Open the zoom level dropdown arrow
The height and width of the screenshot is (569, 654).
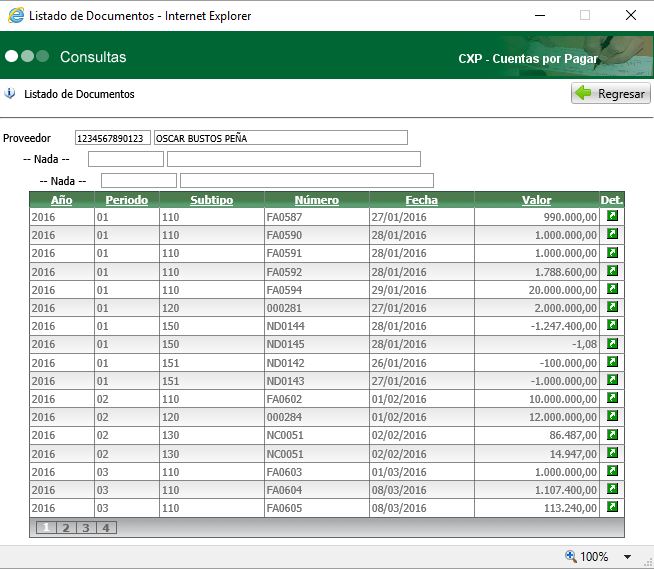coord(628,557)
